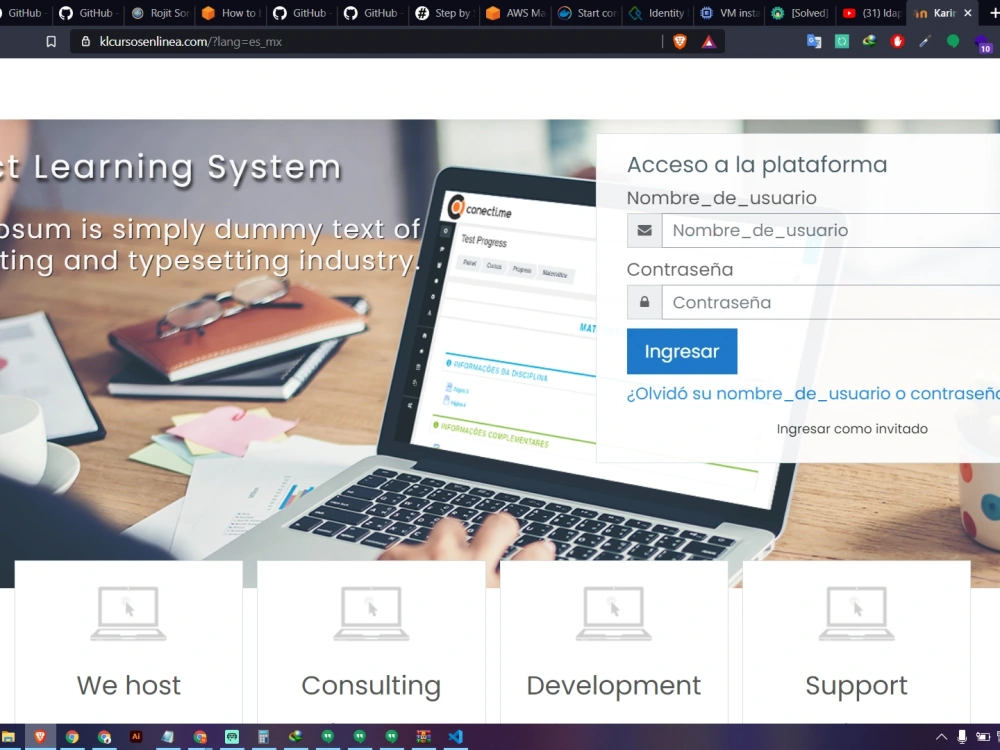The height and width of the screenshot is (750, 1000).
Task: Click the Learning System banner heading
Action: pos(171,168)
